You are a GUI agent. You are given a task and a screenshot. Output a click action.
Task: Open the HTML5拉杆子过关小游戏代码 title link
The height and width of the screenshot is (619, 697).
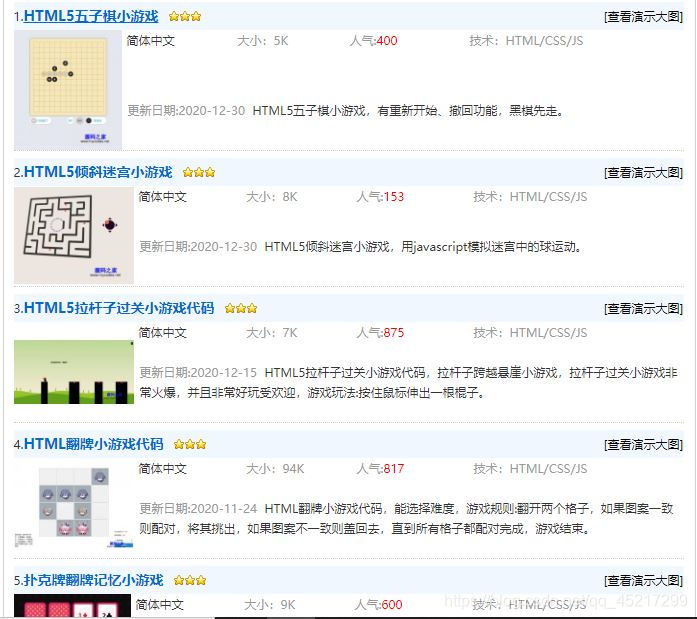(119, 308)
